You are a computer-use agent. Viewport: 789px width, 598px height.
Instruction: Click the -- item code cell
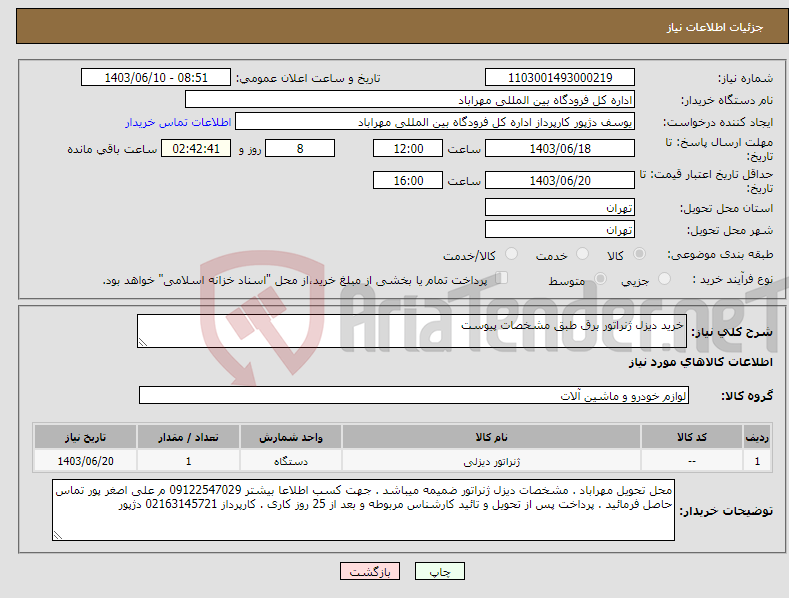coord(691,461)
